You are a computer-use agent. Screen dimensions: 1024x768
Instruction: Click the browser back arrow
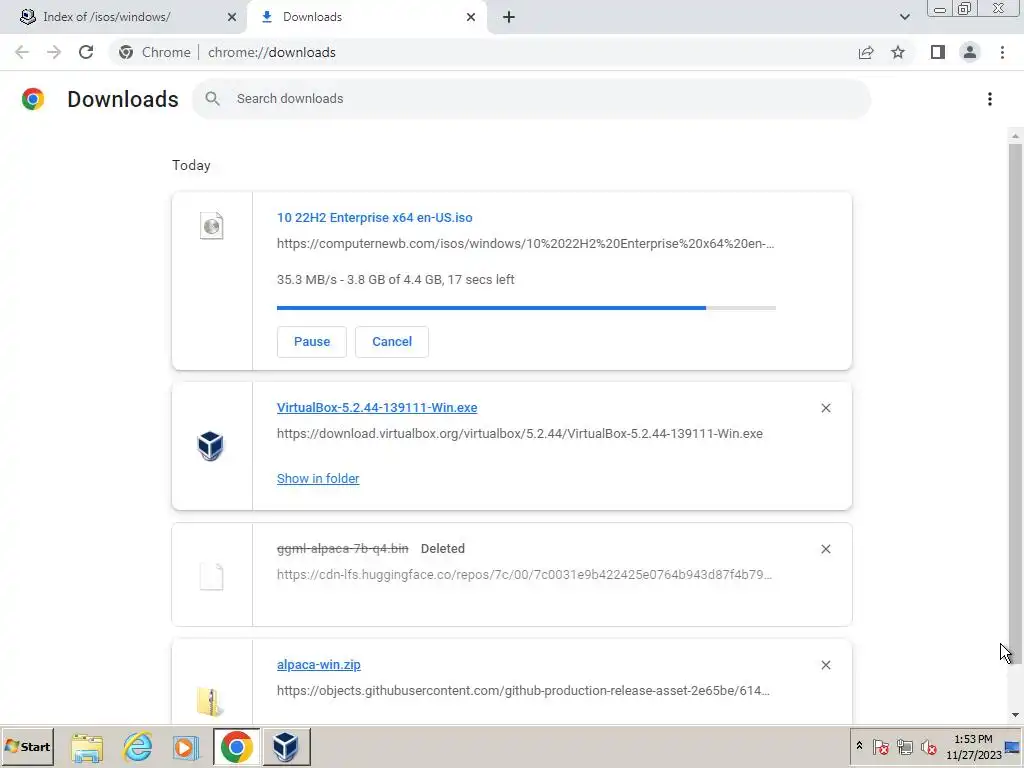tap(22, 52)
